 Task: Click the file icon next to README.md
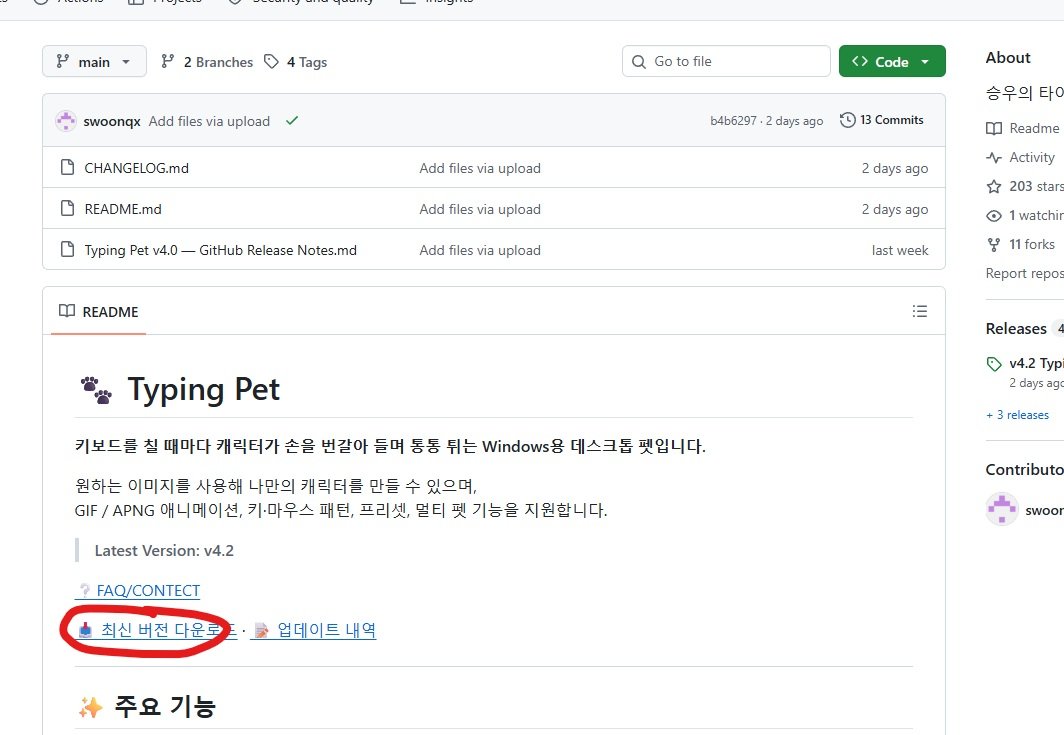pyautogui.click(x=67, y=208)
